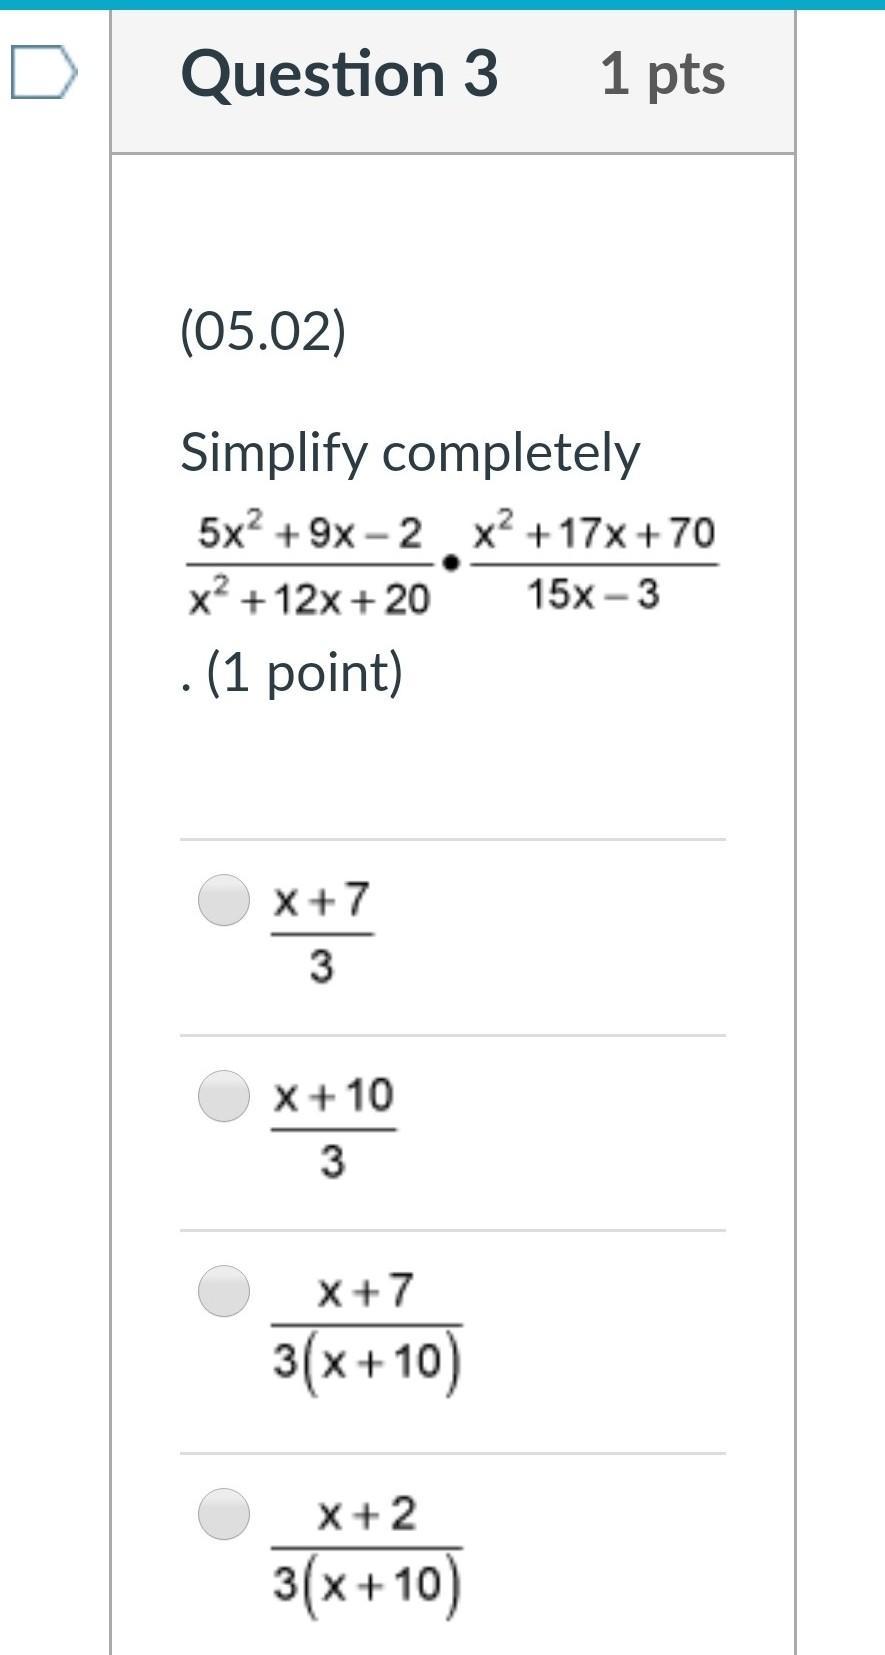Click the 5x²+9x−2 numerator
This screenshot has height=1655, width=885.
click(x=310, y=534)
